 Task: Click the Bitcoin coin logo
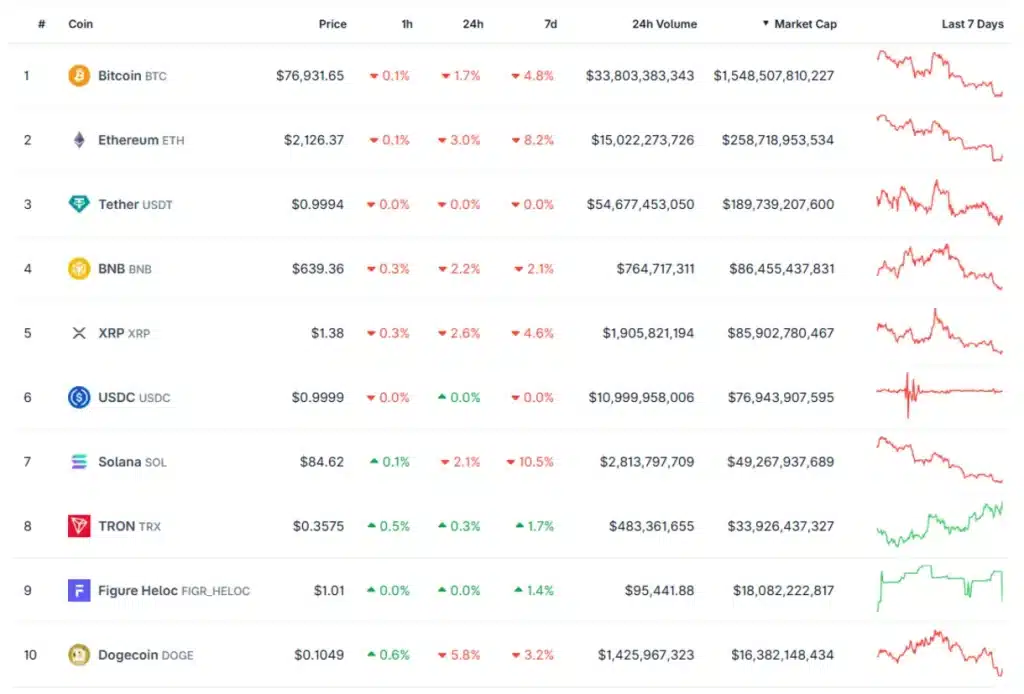[x=79, y=76]
